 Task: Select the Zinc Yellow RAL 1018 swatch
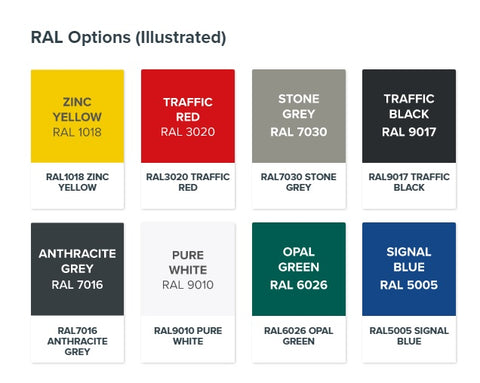pos(77,116)
